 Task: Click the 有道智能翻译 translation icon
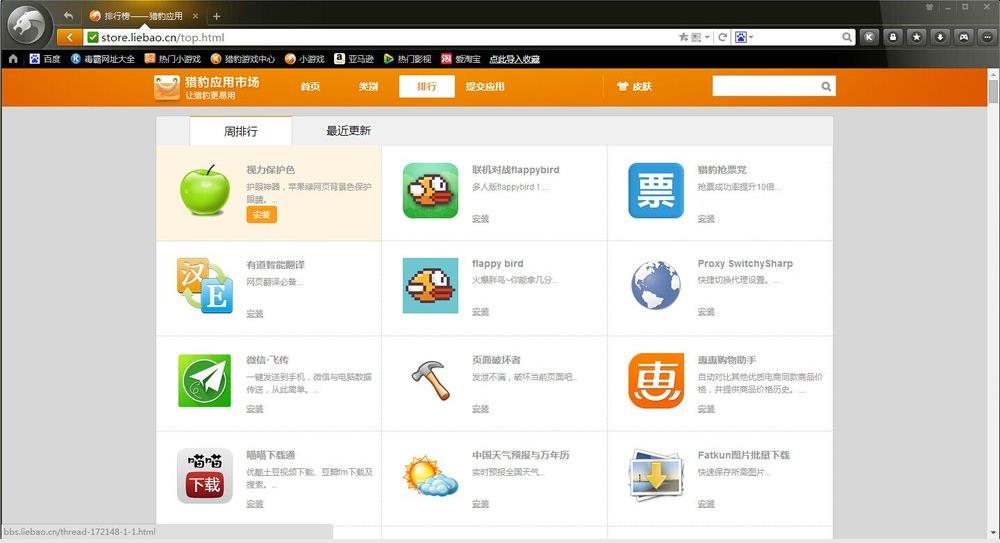click(x=205, y=285)
